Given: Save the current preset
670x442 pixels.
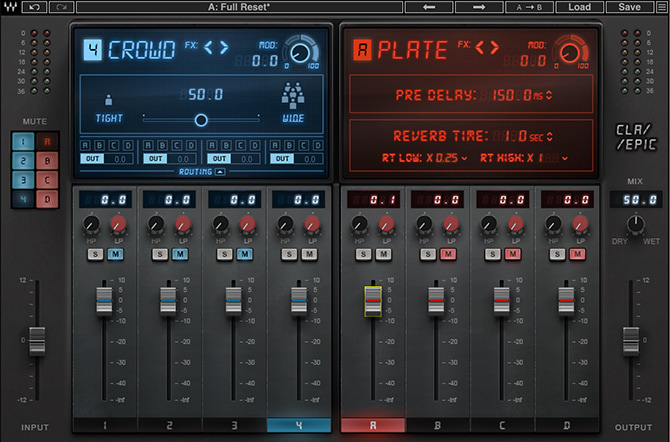Looking at the screenshot, I should click(x=629, y=7).
